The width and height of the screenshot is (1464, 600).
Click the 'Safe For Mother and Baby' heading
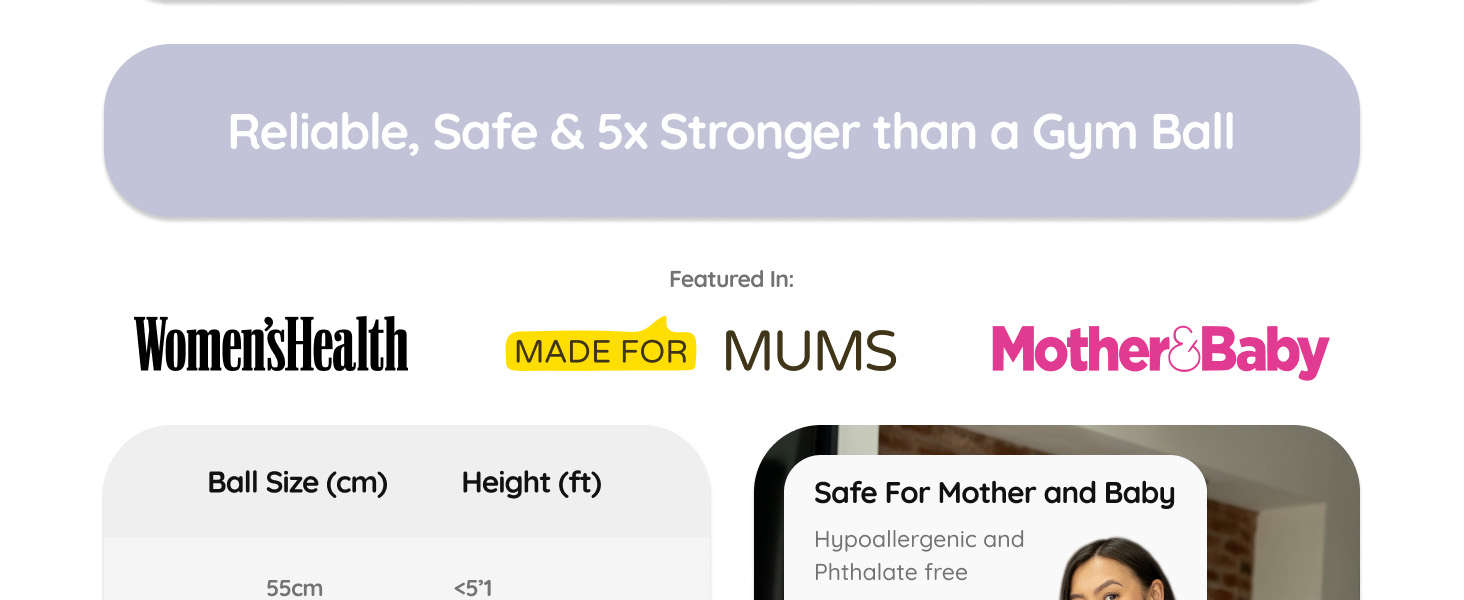(994, 493)
